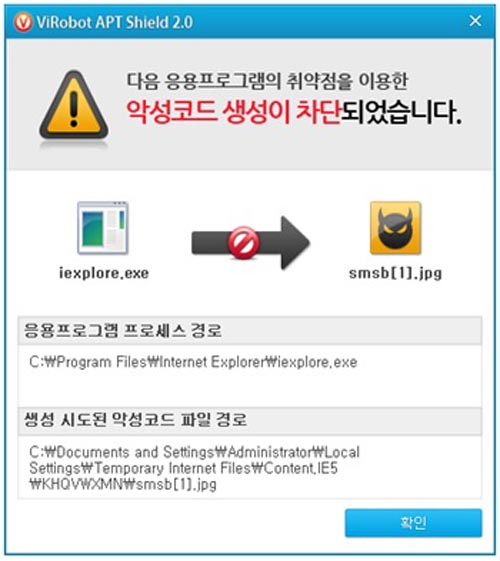Viewport: 500px width, 561px height.
Task: Click the black 되었습니다 text in banner
Action: [401, 112]
